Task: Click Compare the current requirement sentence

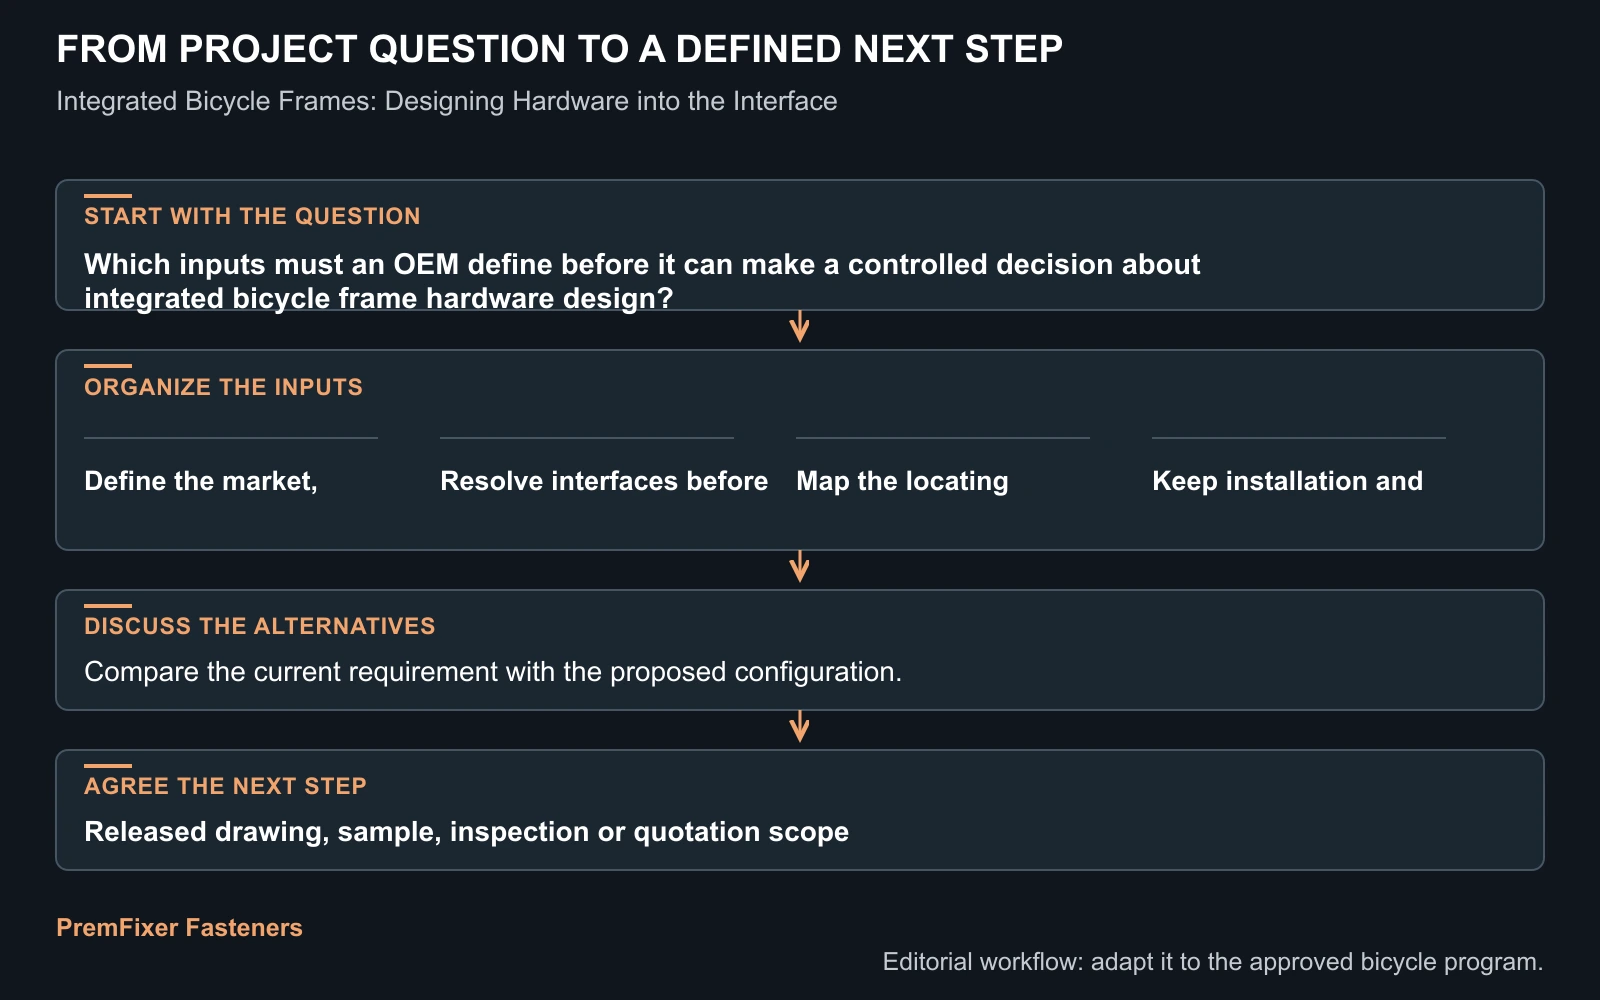Action: 493,672
